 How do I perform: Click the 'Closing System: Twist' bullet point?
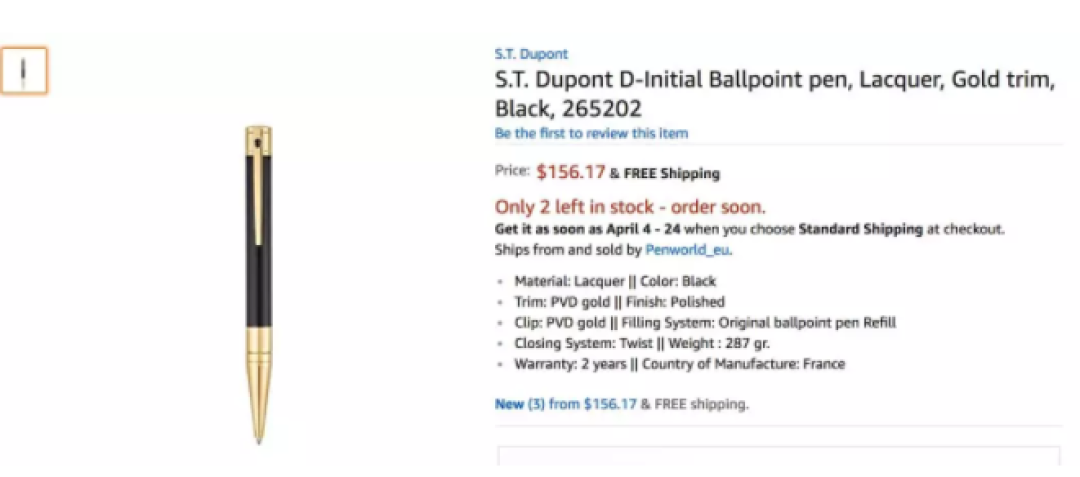tap(642, 343)
